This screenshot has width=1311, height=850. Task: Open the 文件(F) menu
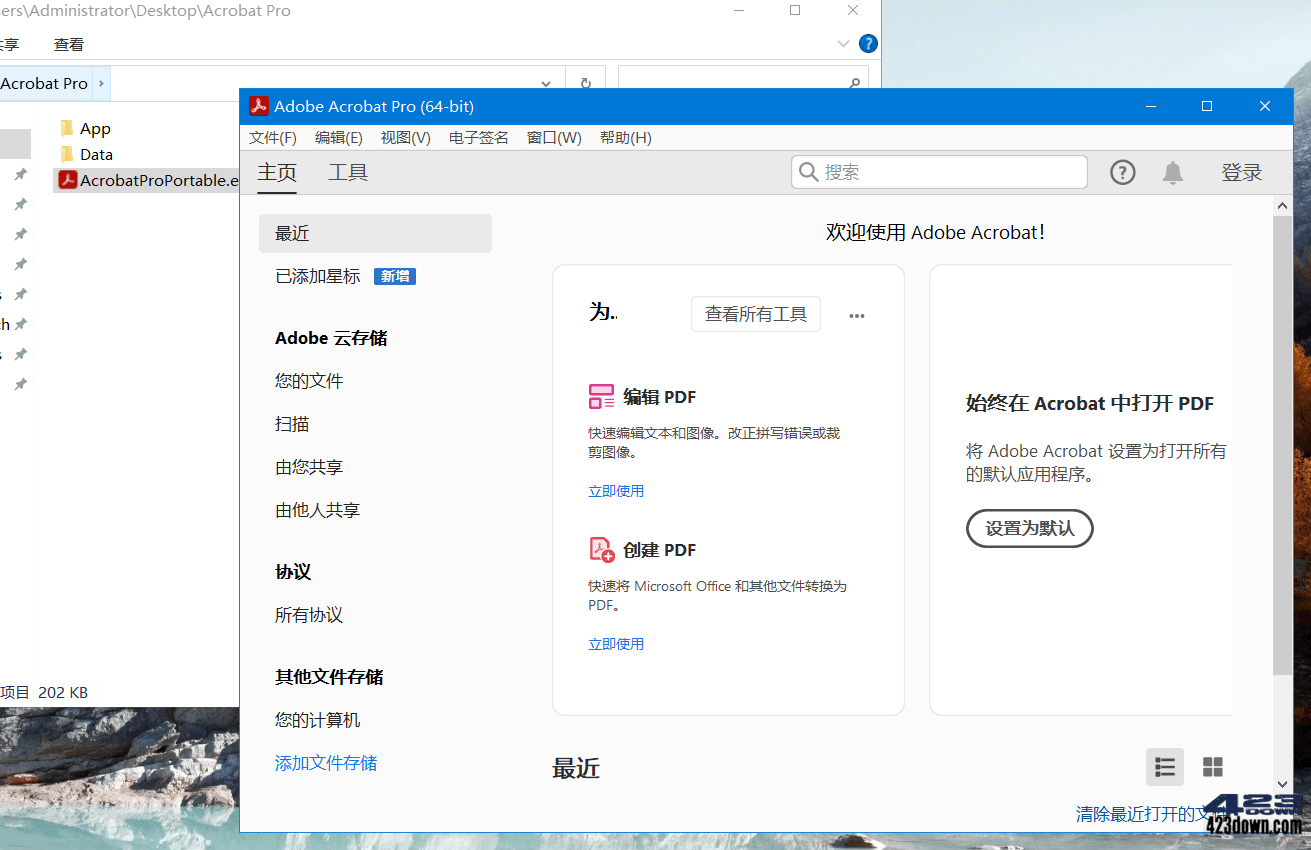[272, 137]
